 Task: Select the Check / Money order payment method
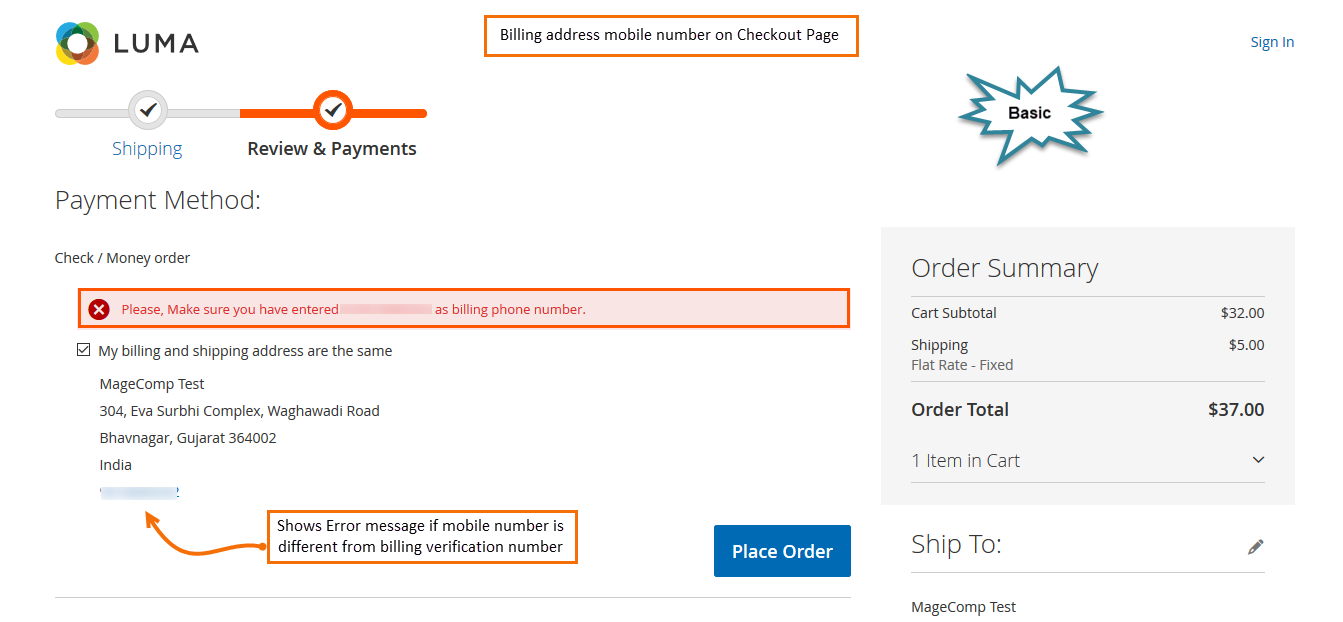pyautogui.click(x=122, y=258)
